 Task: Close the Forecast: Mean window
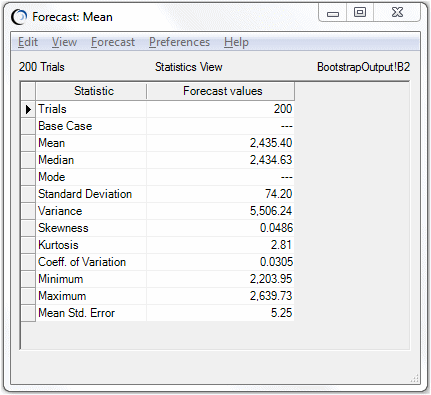[397, 13]
